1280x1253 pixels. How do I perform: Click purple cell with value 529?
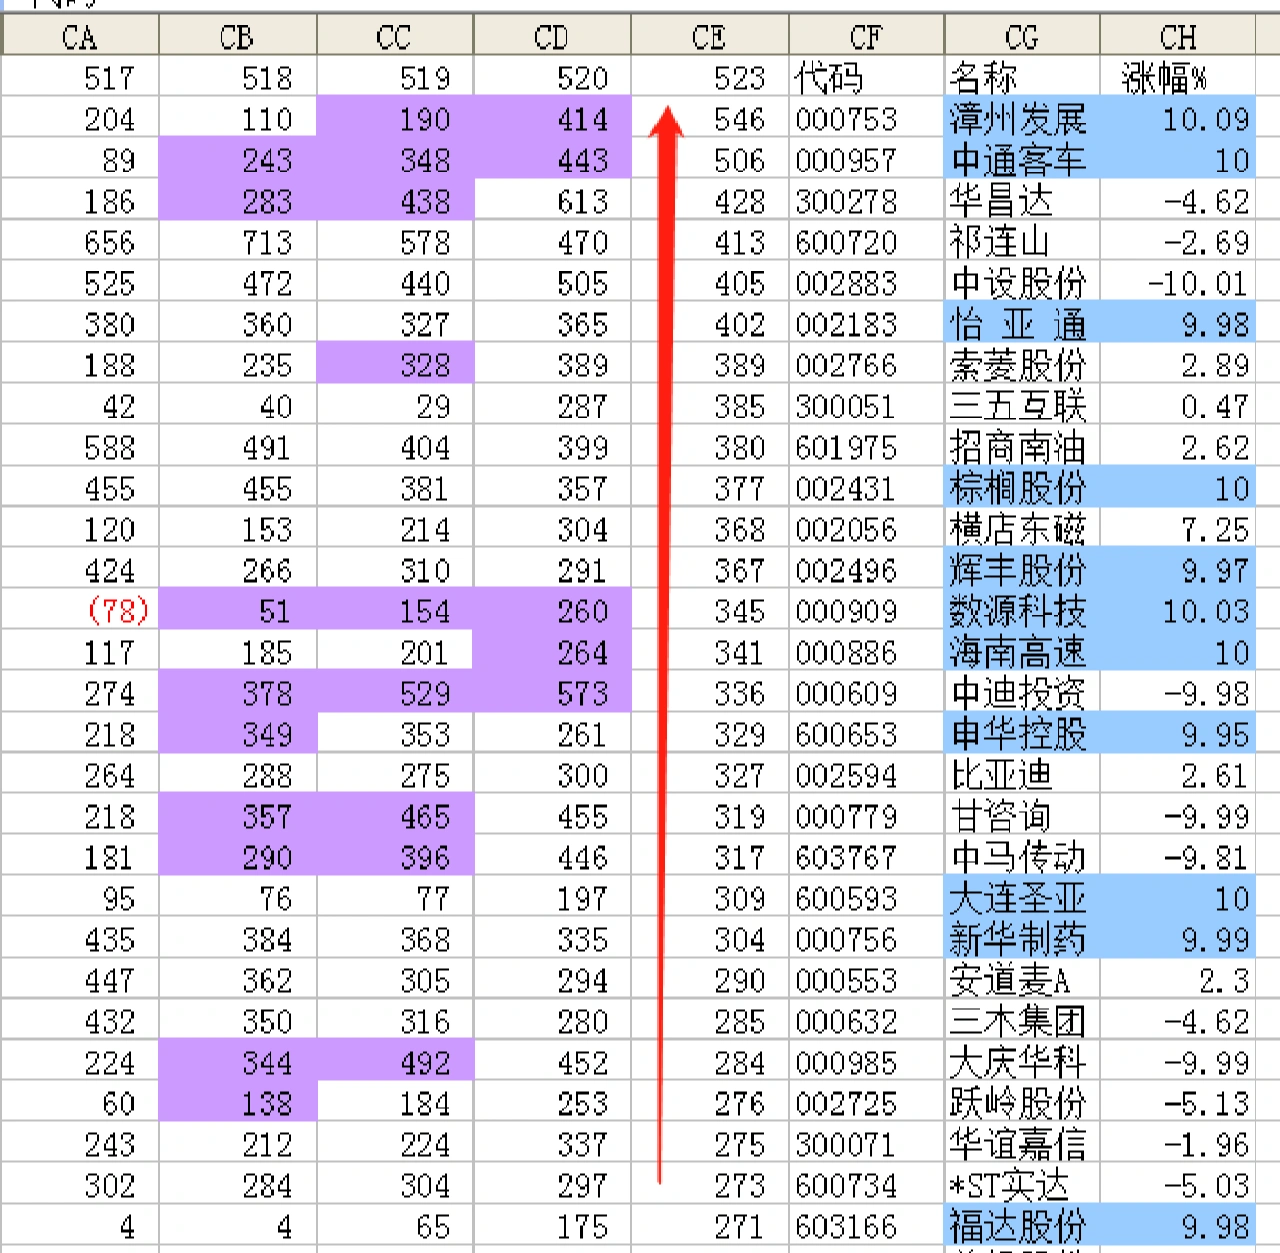pos(395,693)
